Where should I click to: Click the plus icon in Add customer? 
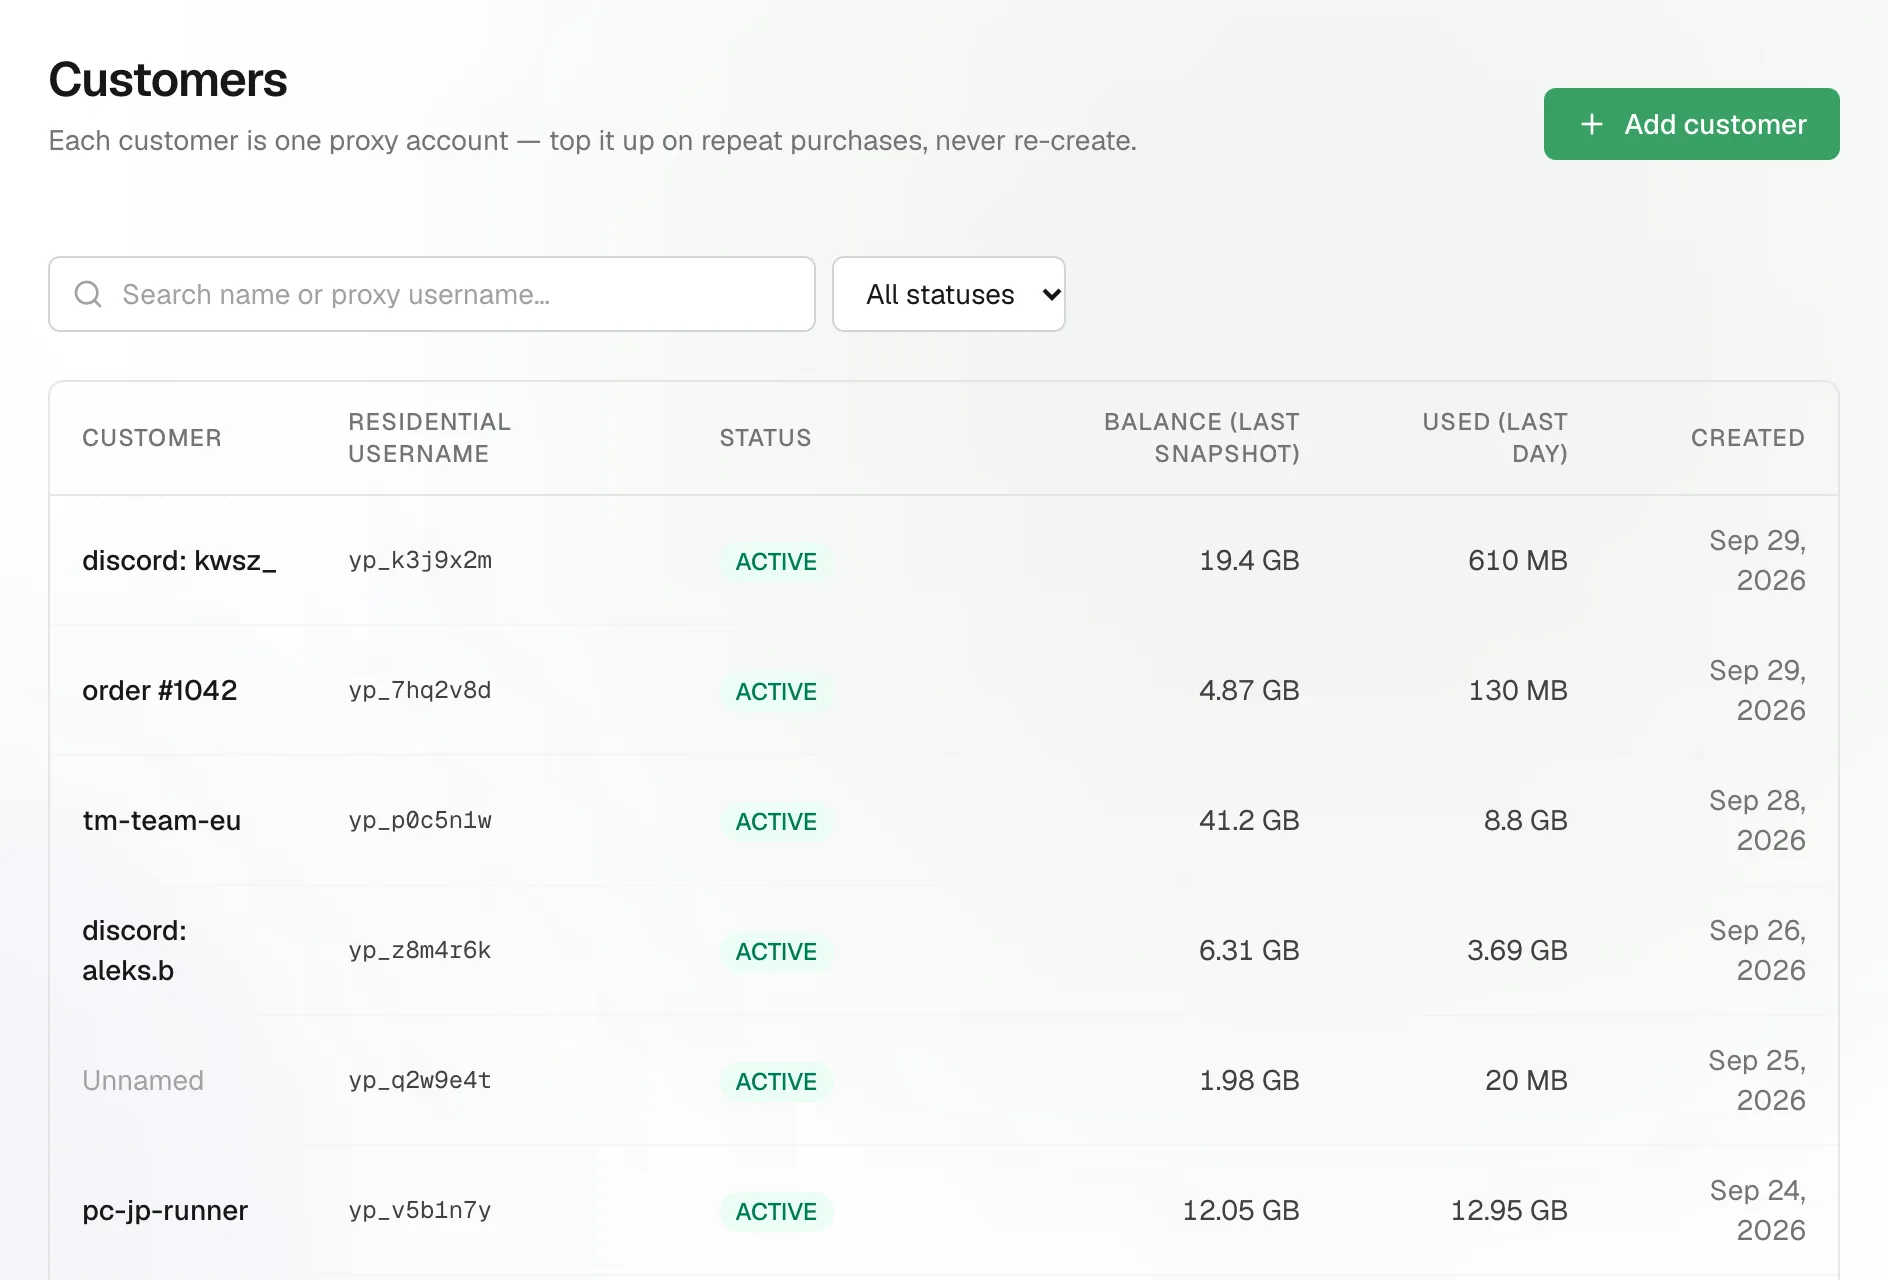point(1592,124)
